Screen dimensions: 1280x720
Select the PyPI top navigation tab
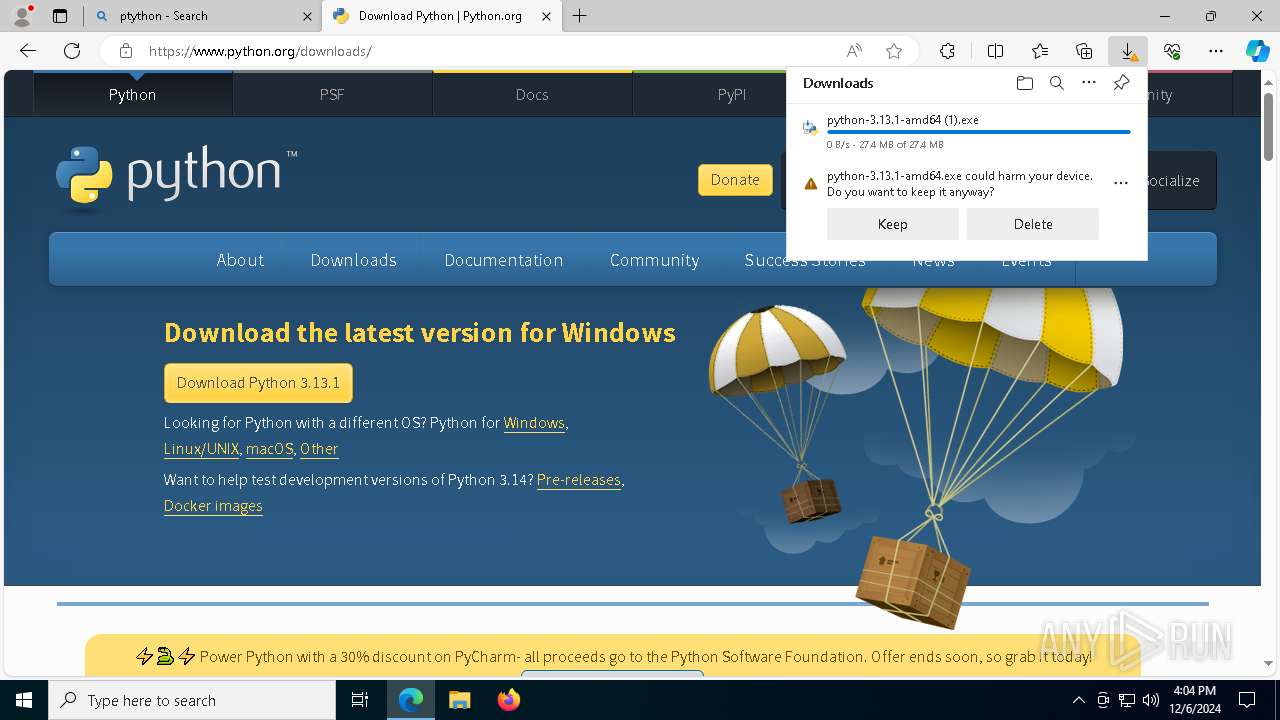pyautogui.click(x=732, y=94)
